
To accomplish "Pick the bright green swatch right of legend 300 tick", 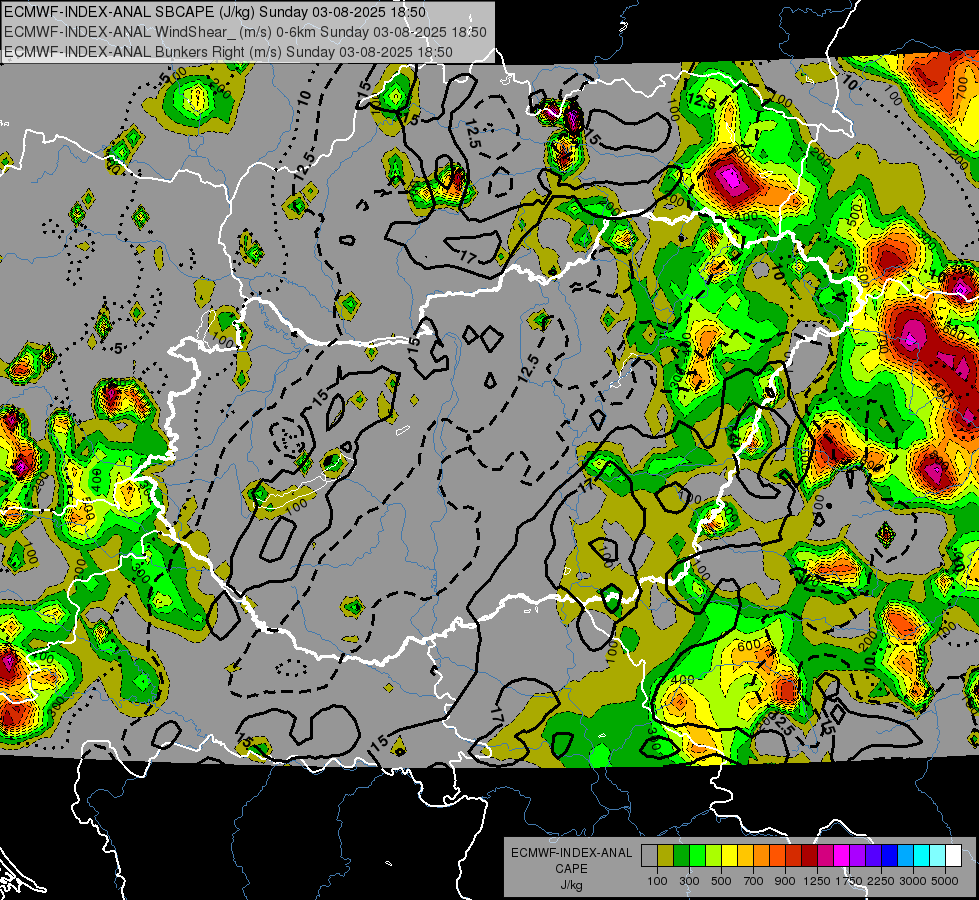I will 697,855.
